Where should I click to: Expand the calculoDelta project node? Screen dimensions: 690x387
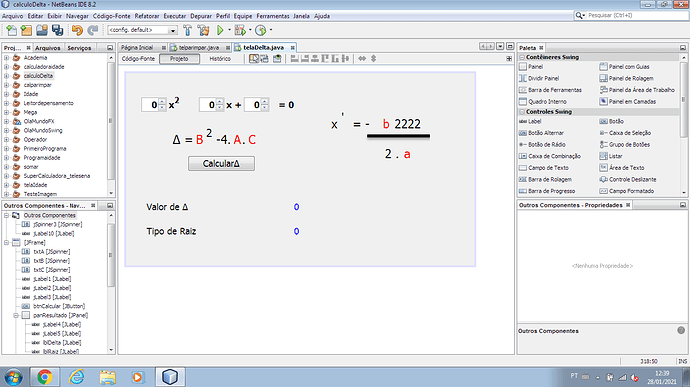(7, 76)
